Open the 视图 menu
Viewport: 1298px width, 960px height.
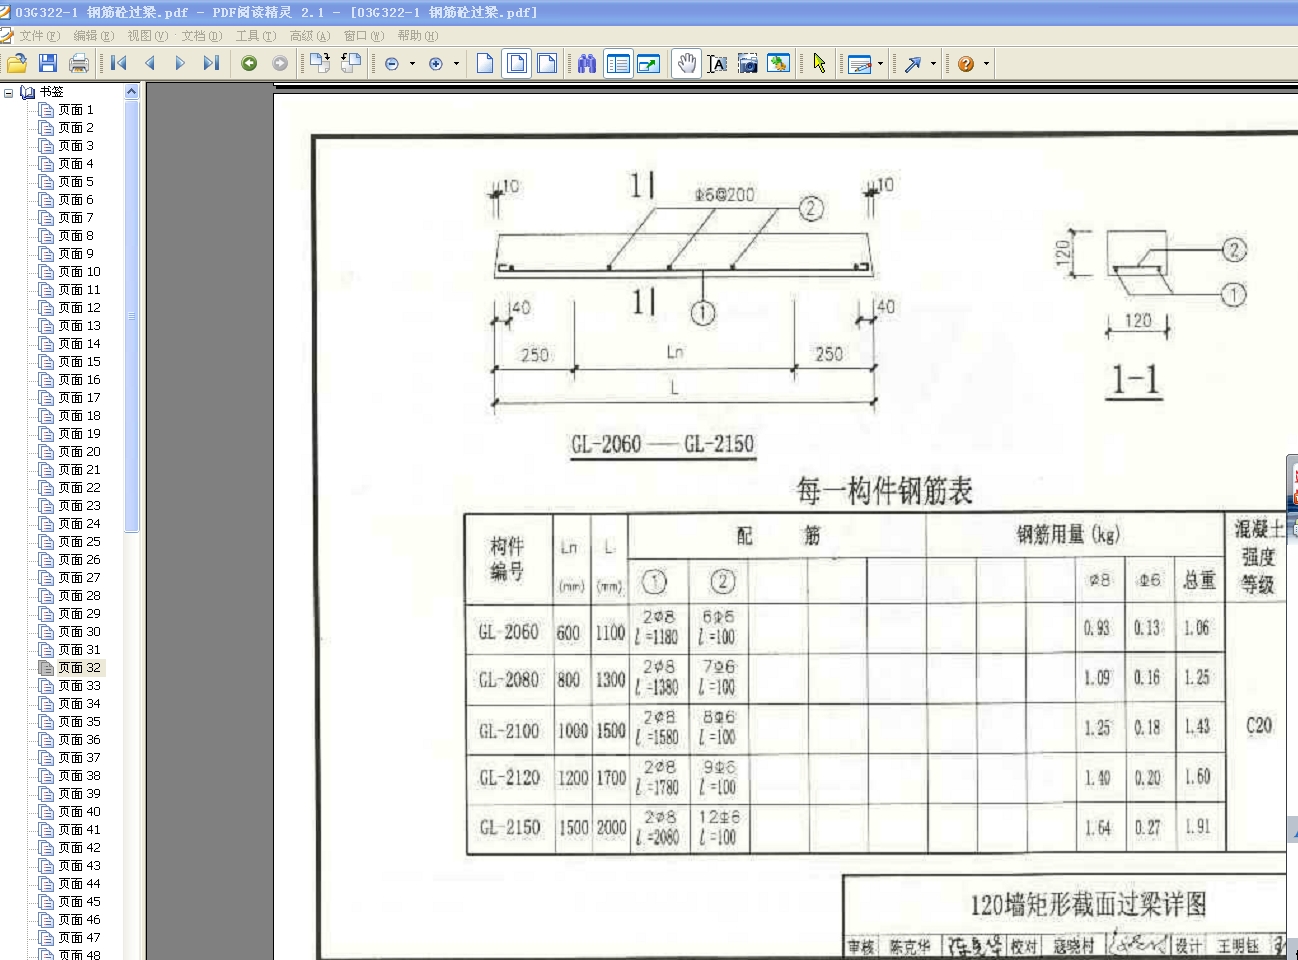pos(147,36)
